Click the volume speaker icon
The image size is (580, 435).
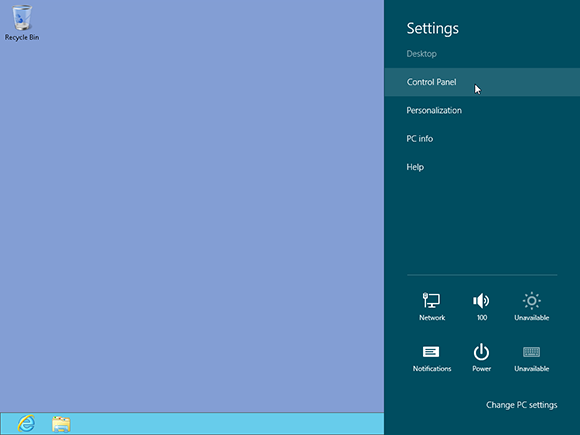click(481, 301)
